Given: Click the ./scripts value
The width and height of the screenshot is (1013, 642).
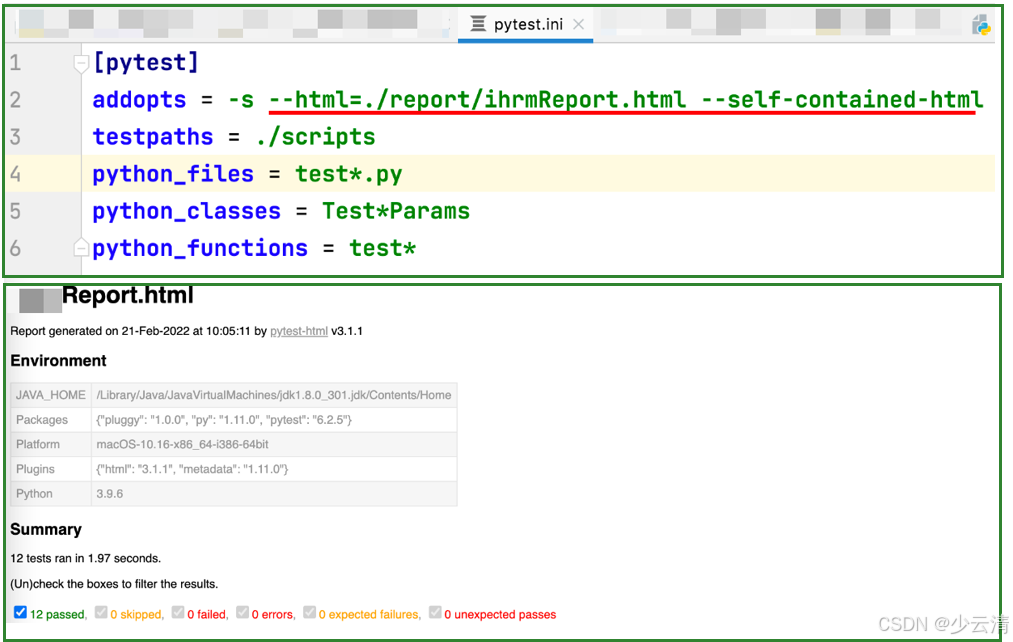Looking at the screenshot, I should 316,137.
